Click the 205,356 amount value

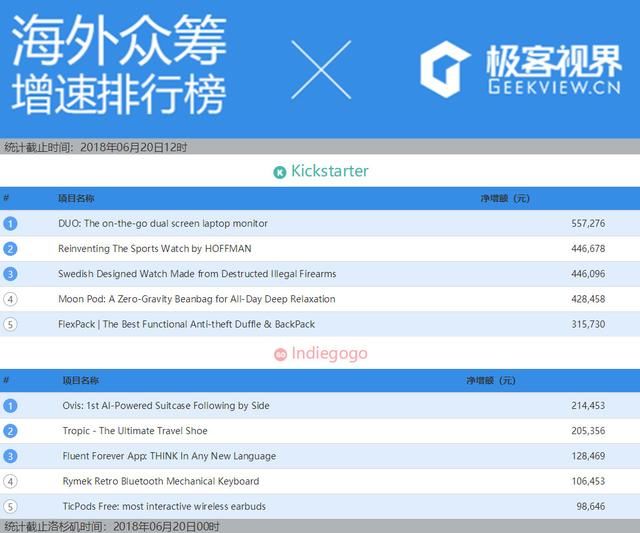pyautogui.click(x=588, y=431)
